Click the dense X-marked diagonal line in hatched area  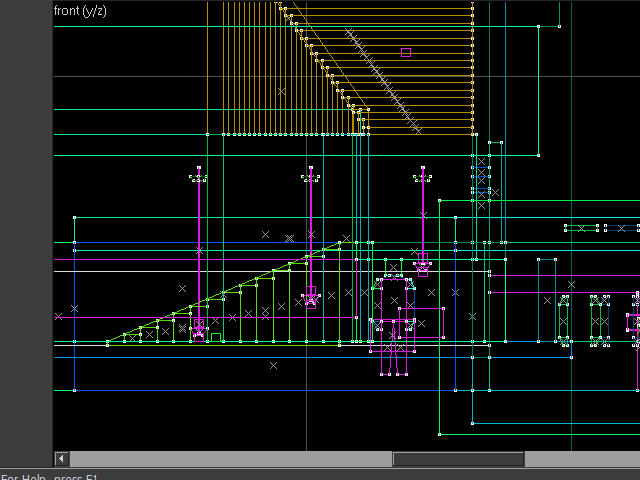tap(383, 80)
